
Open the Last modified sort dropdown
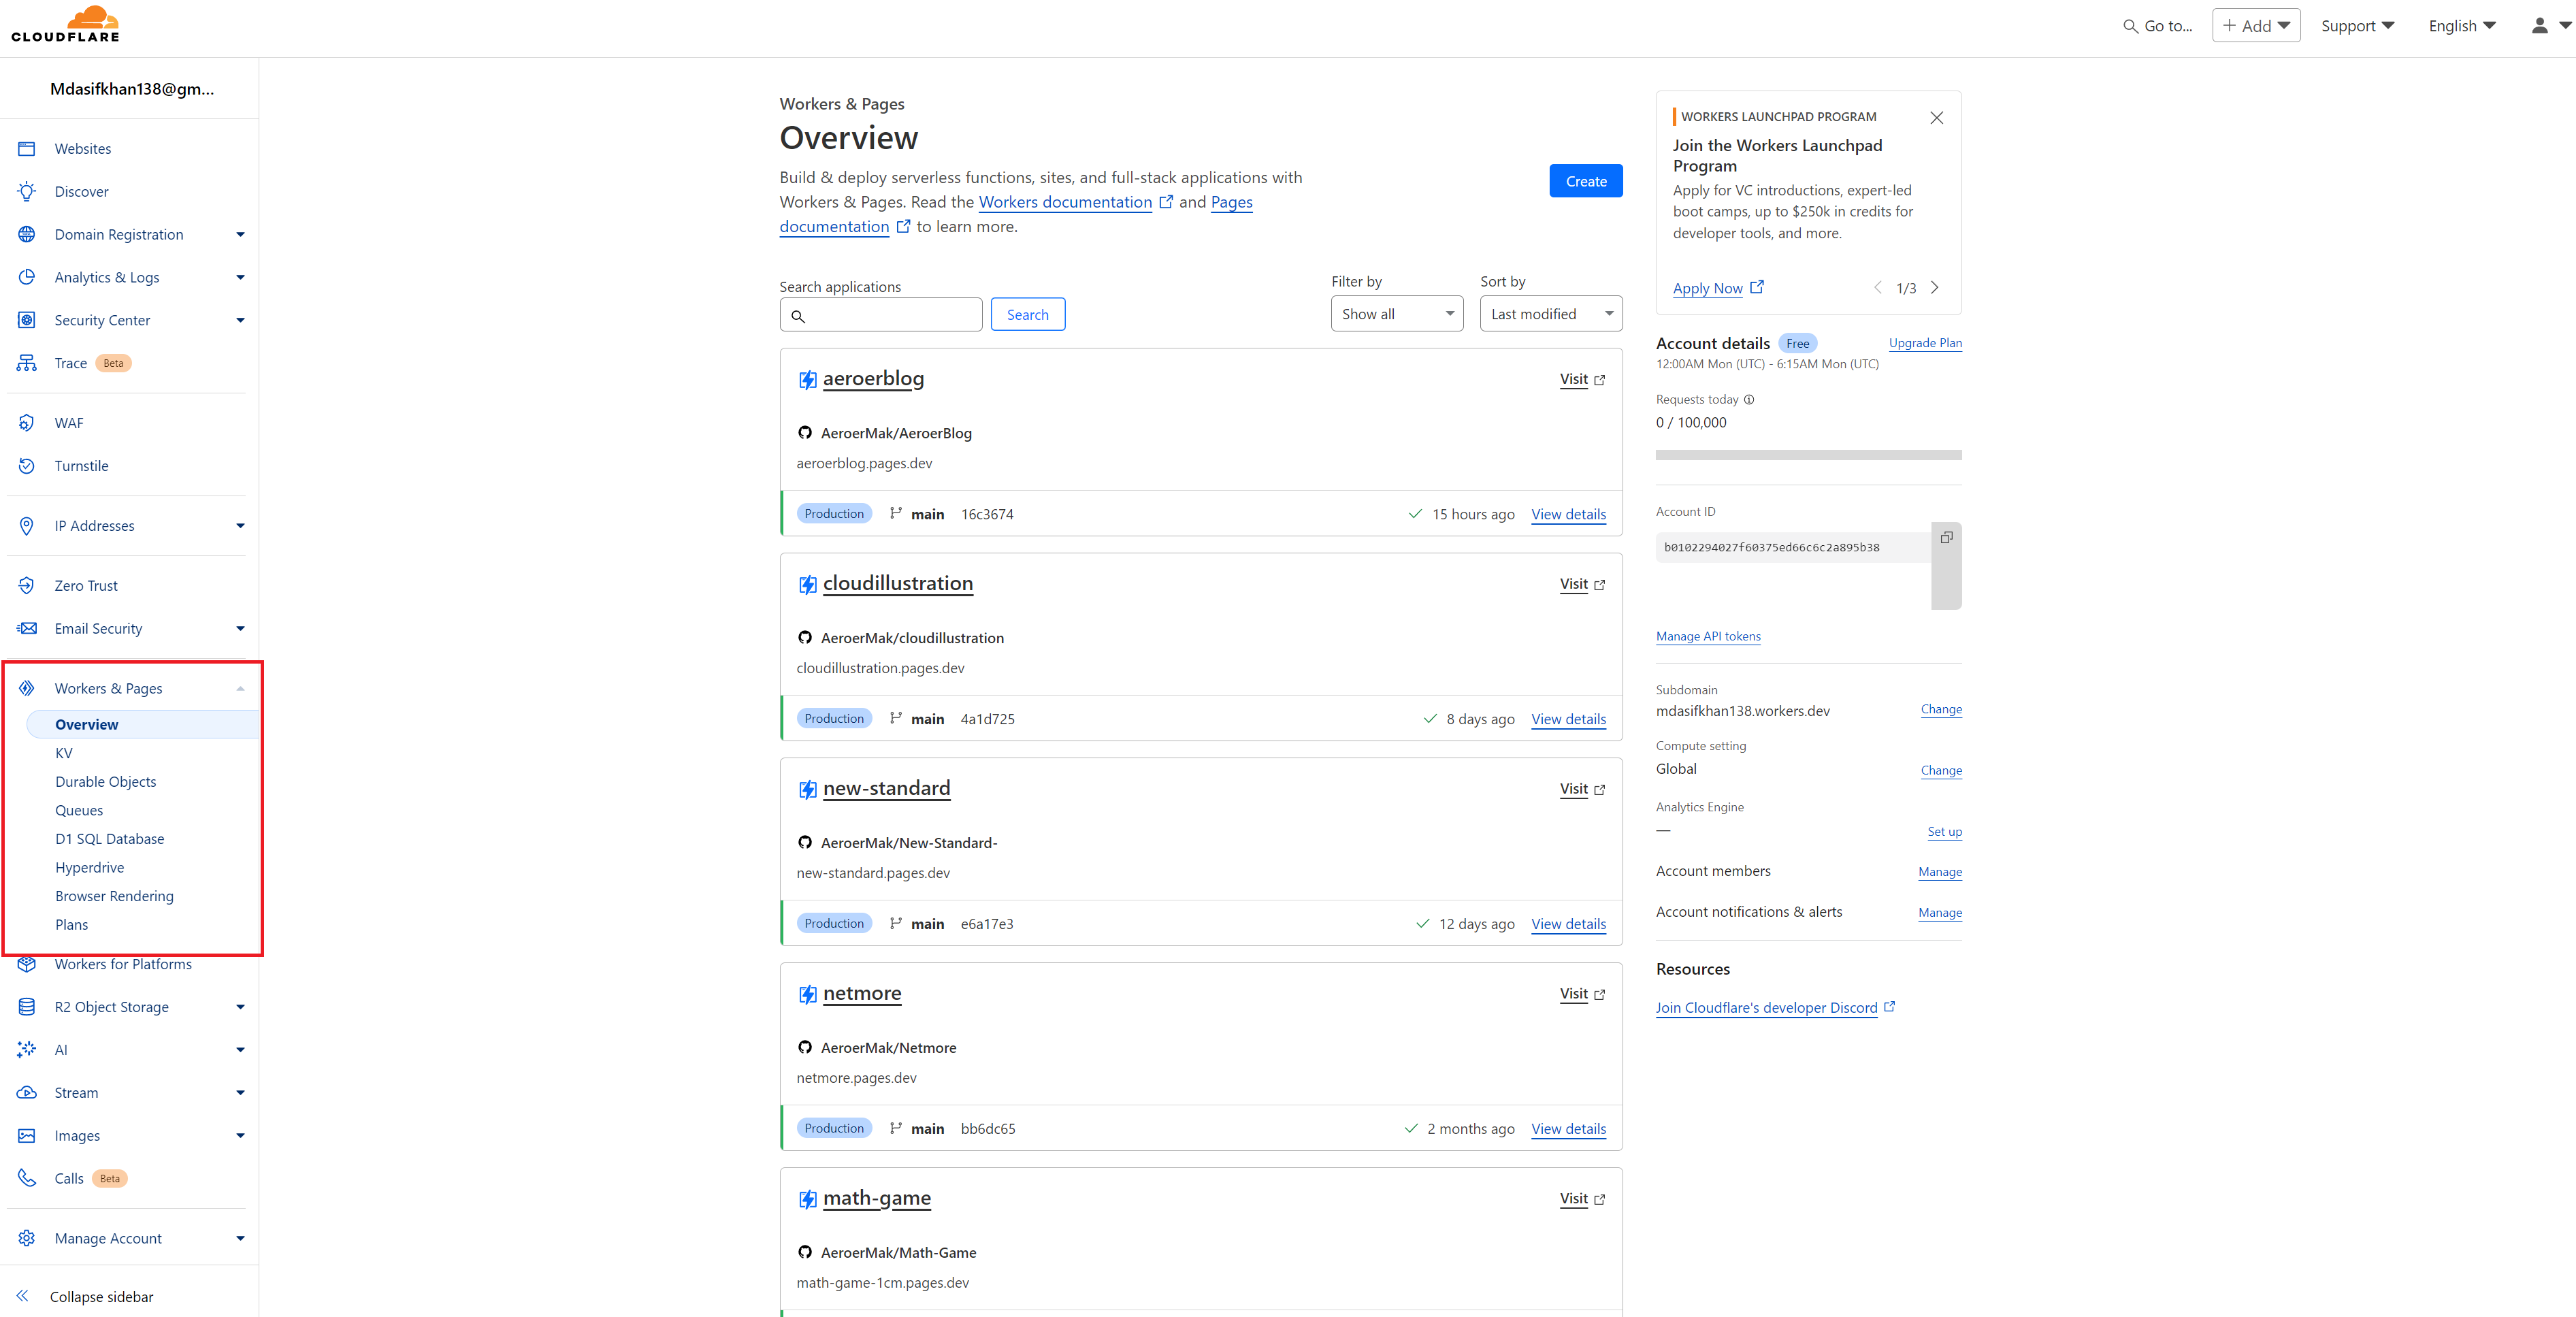[x=1550, y=313]
